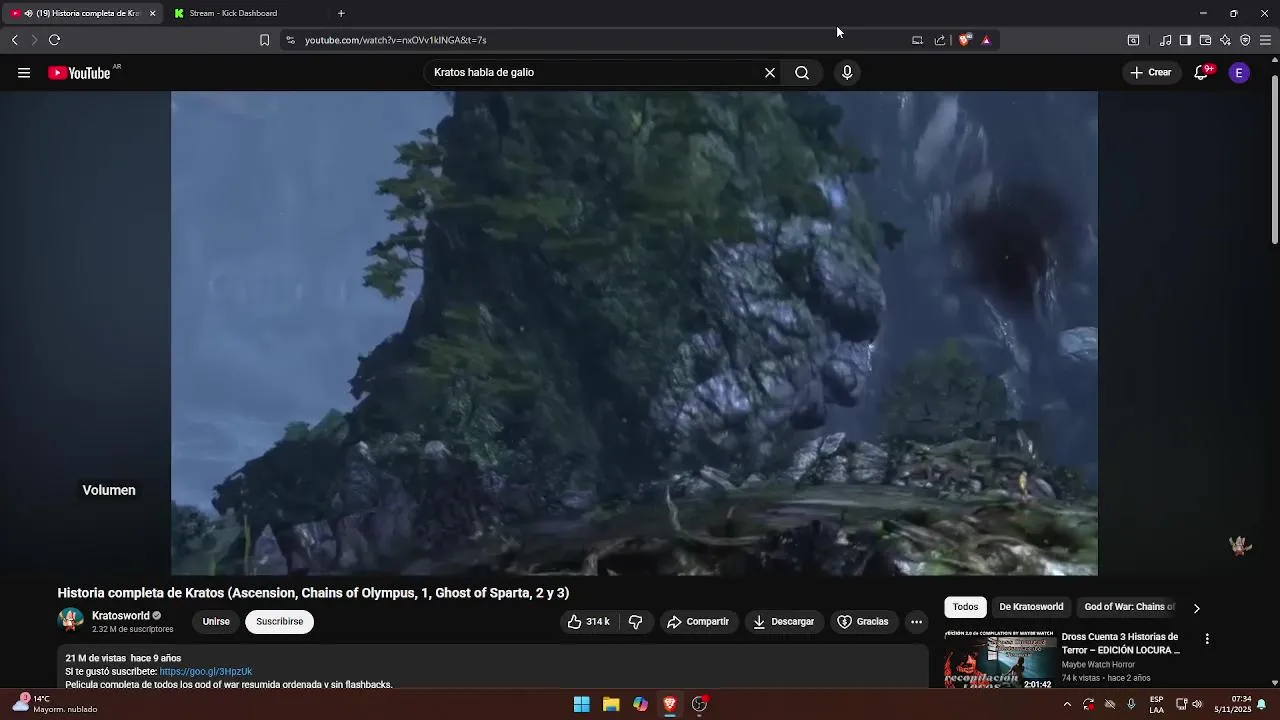Open the account avatar menu

[x=1239, y=73]
